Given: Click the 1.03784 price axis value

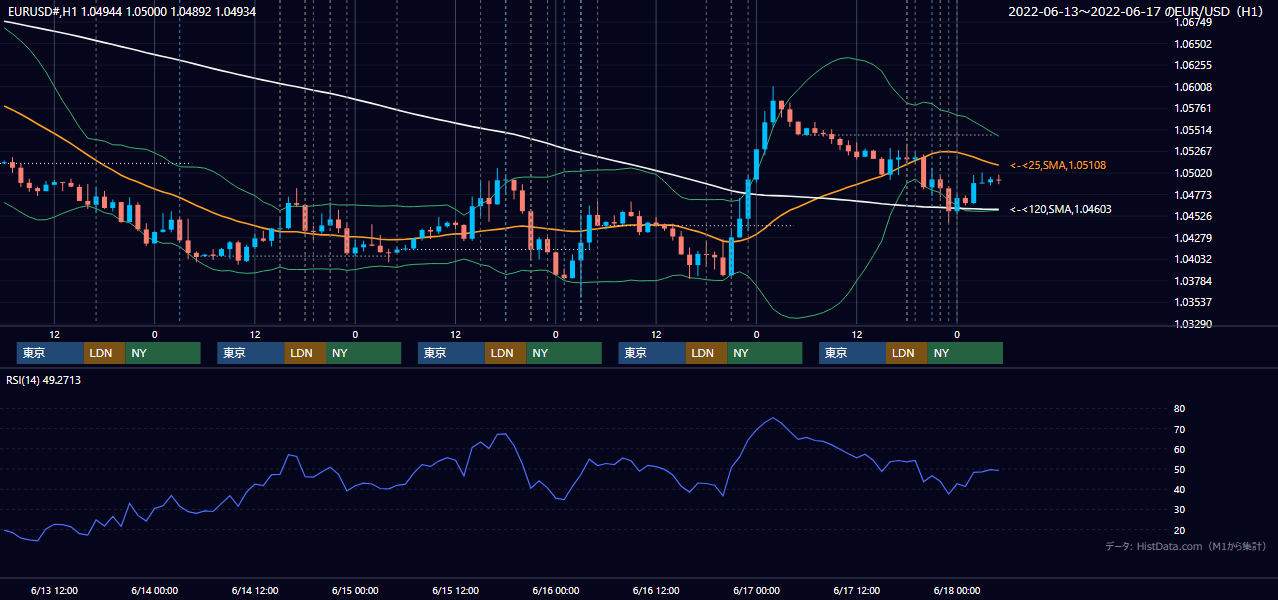Looking at the screenshot, I should coord(1193,281).
